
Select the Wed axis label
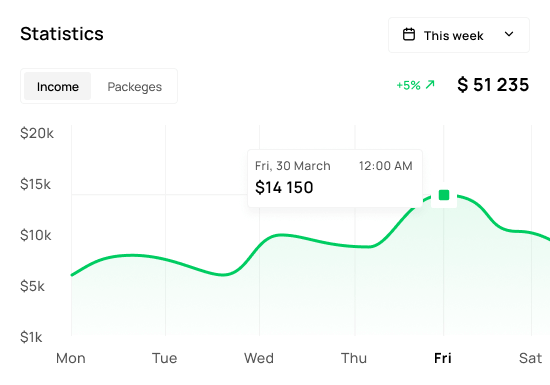(259, 358)
